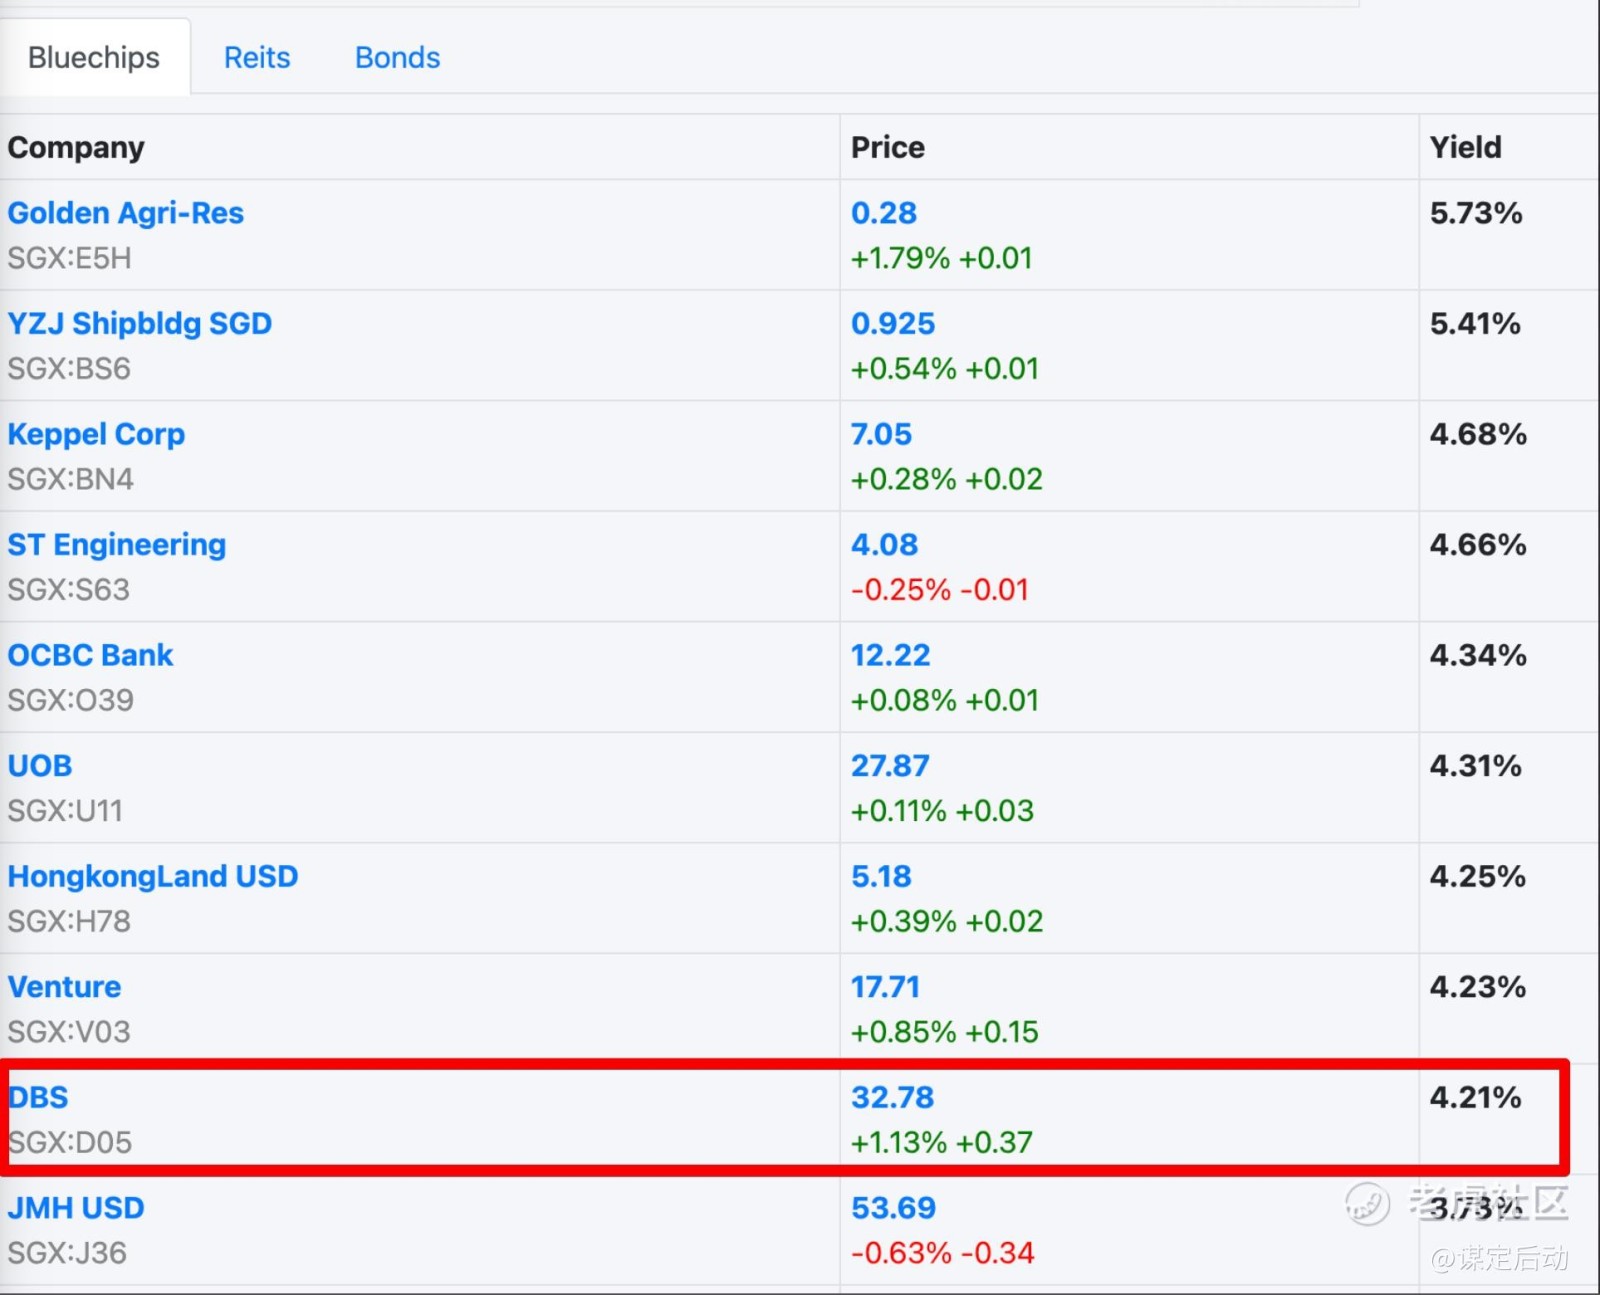The height and width of the screenshot is (1295, 1600).
Task: Click the +0.39% +0.02 price change
Action: pos(947,921)
